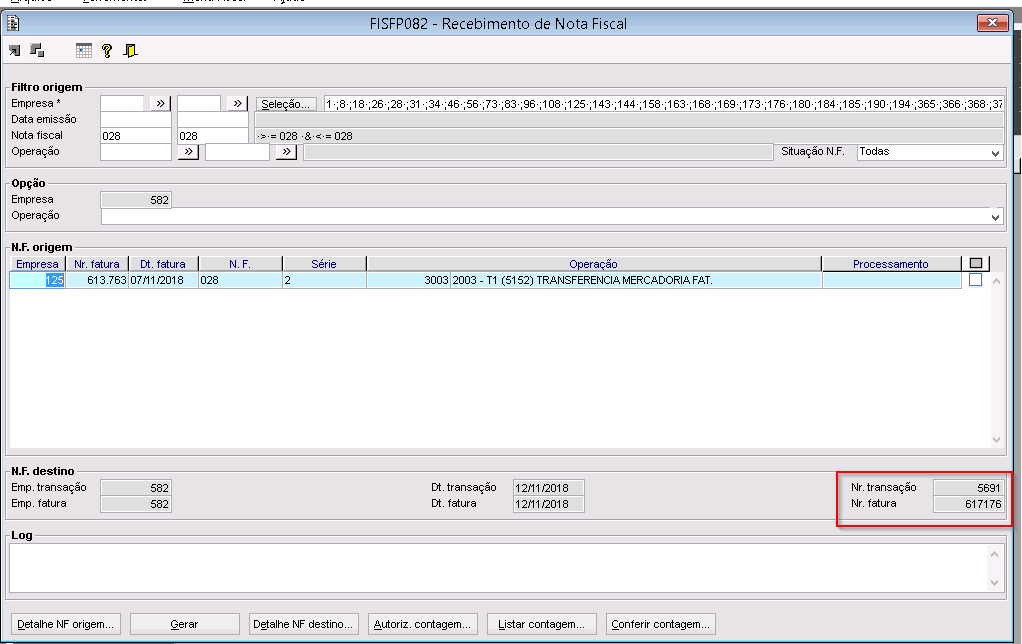
Task: Sort by the Empresa column header
Action: [37, 264]
